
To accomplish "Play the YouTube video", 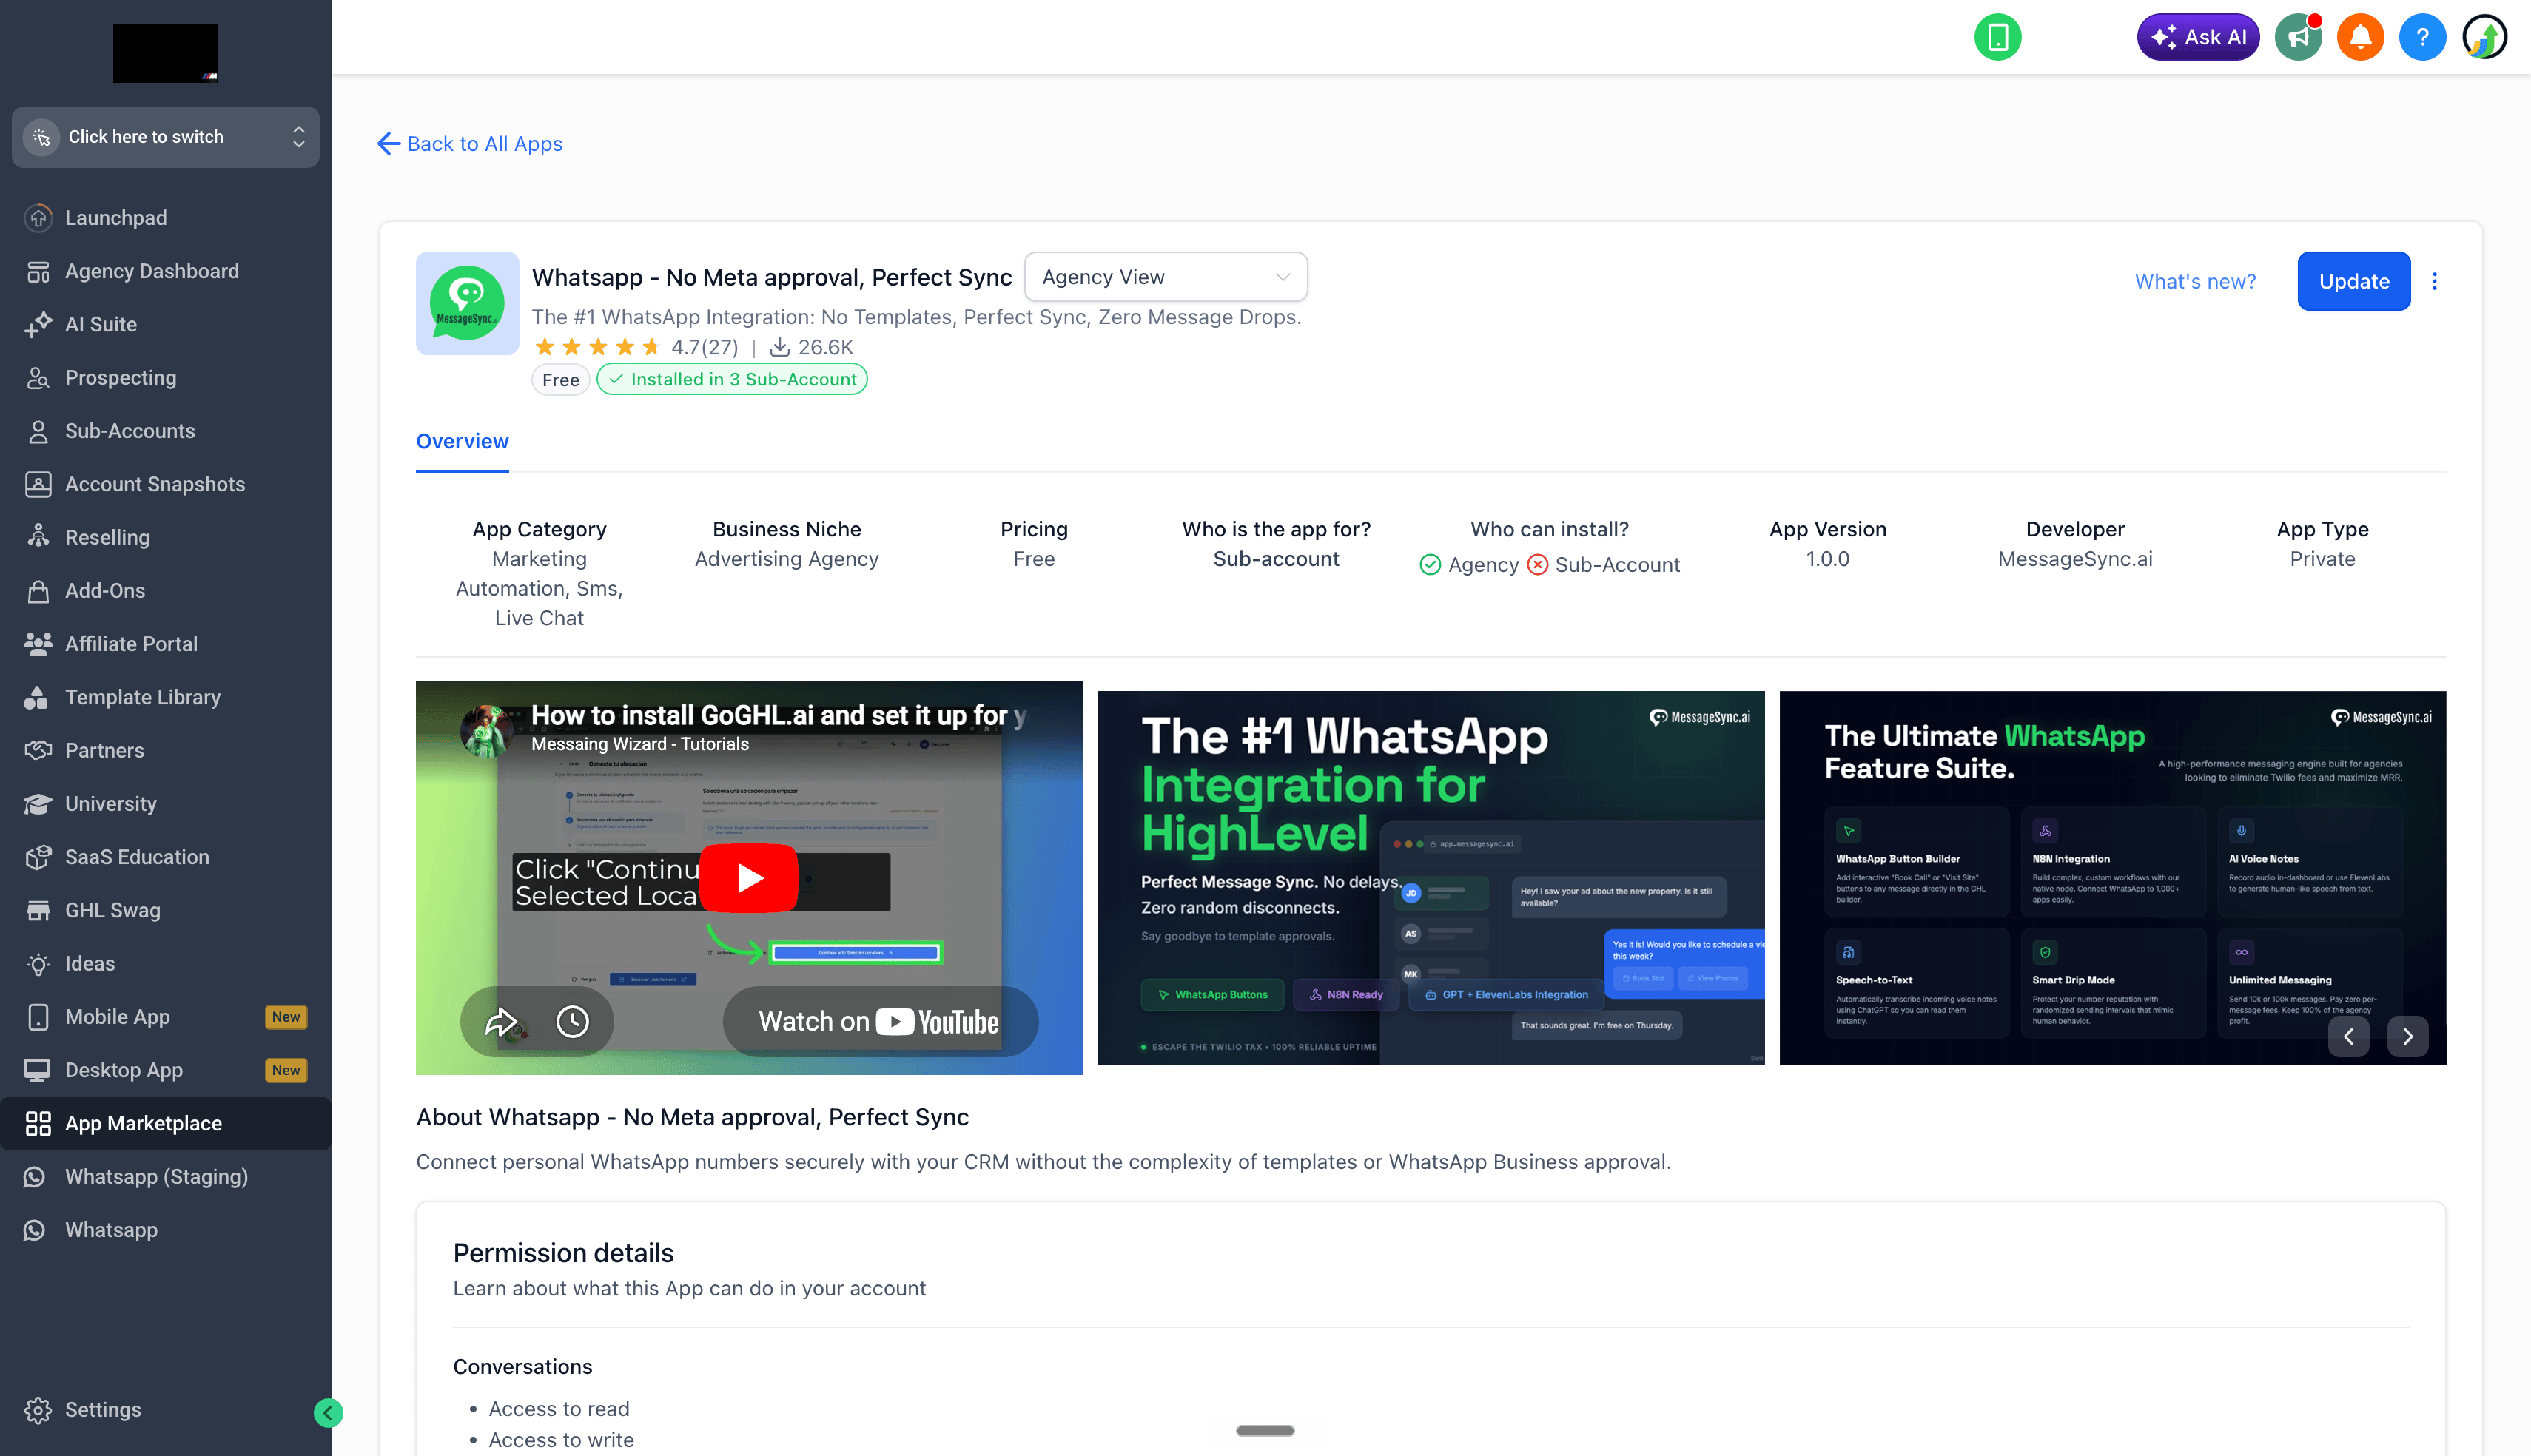I will pos(749,878).
